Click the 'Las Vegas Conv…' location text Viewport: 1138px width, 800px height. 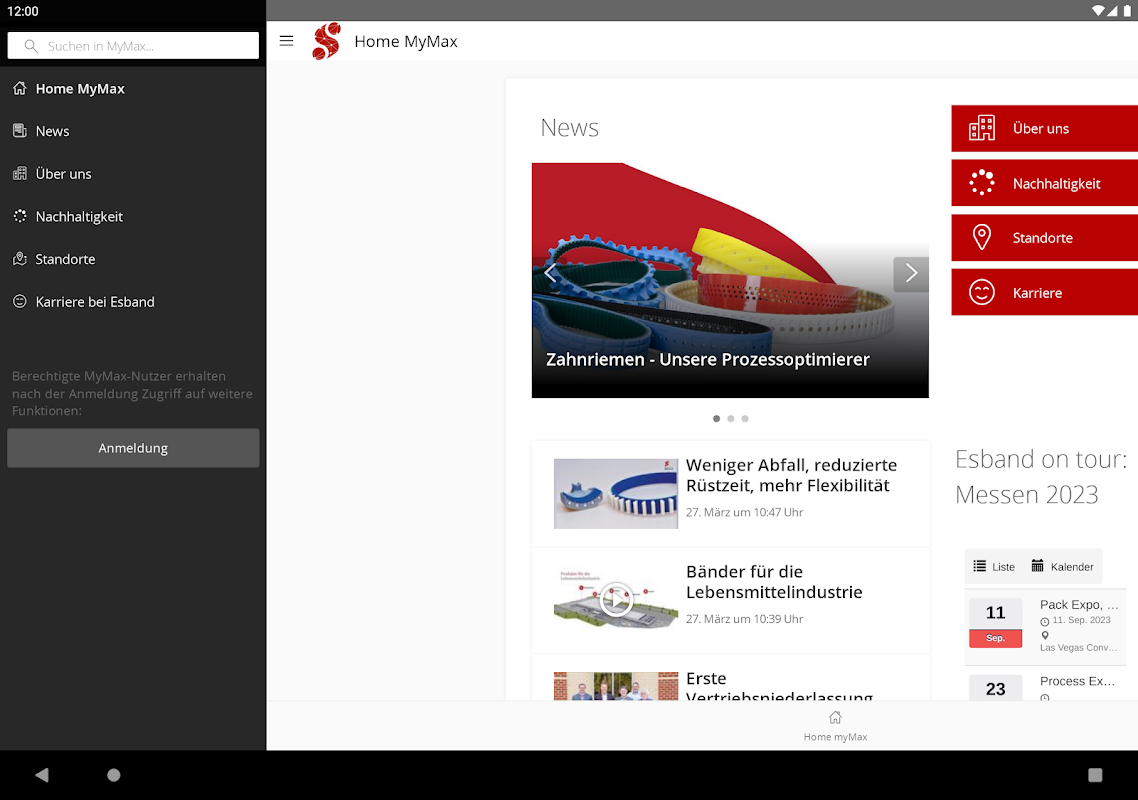1078,648
